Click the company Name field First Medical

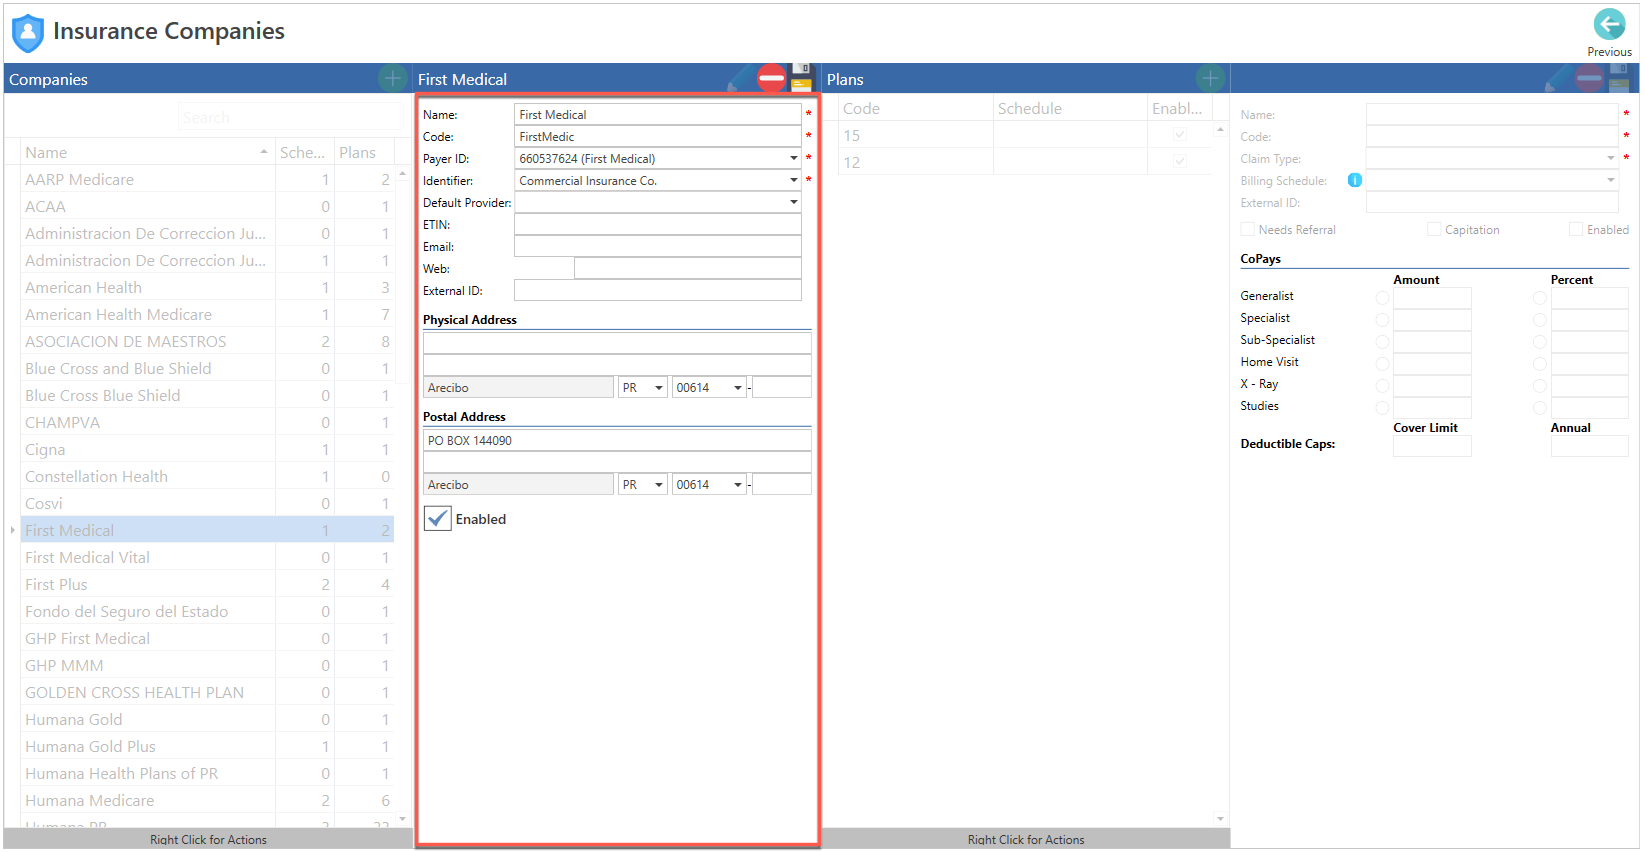[657, 114]
